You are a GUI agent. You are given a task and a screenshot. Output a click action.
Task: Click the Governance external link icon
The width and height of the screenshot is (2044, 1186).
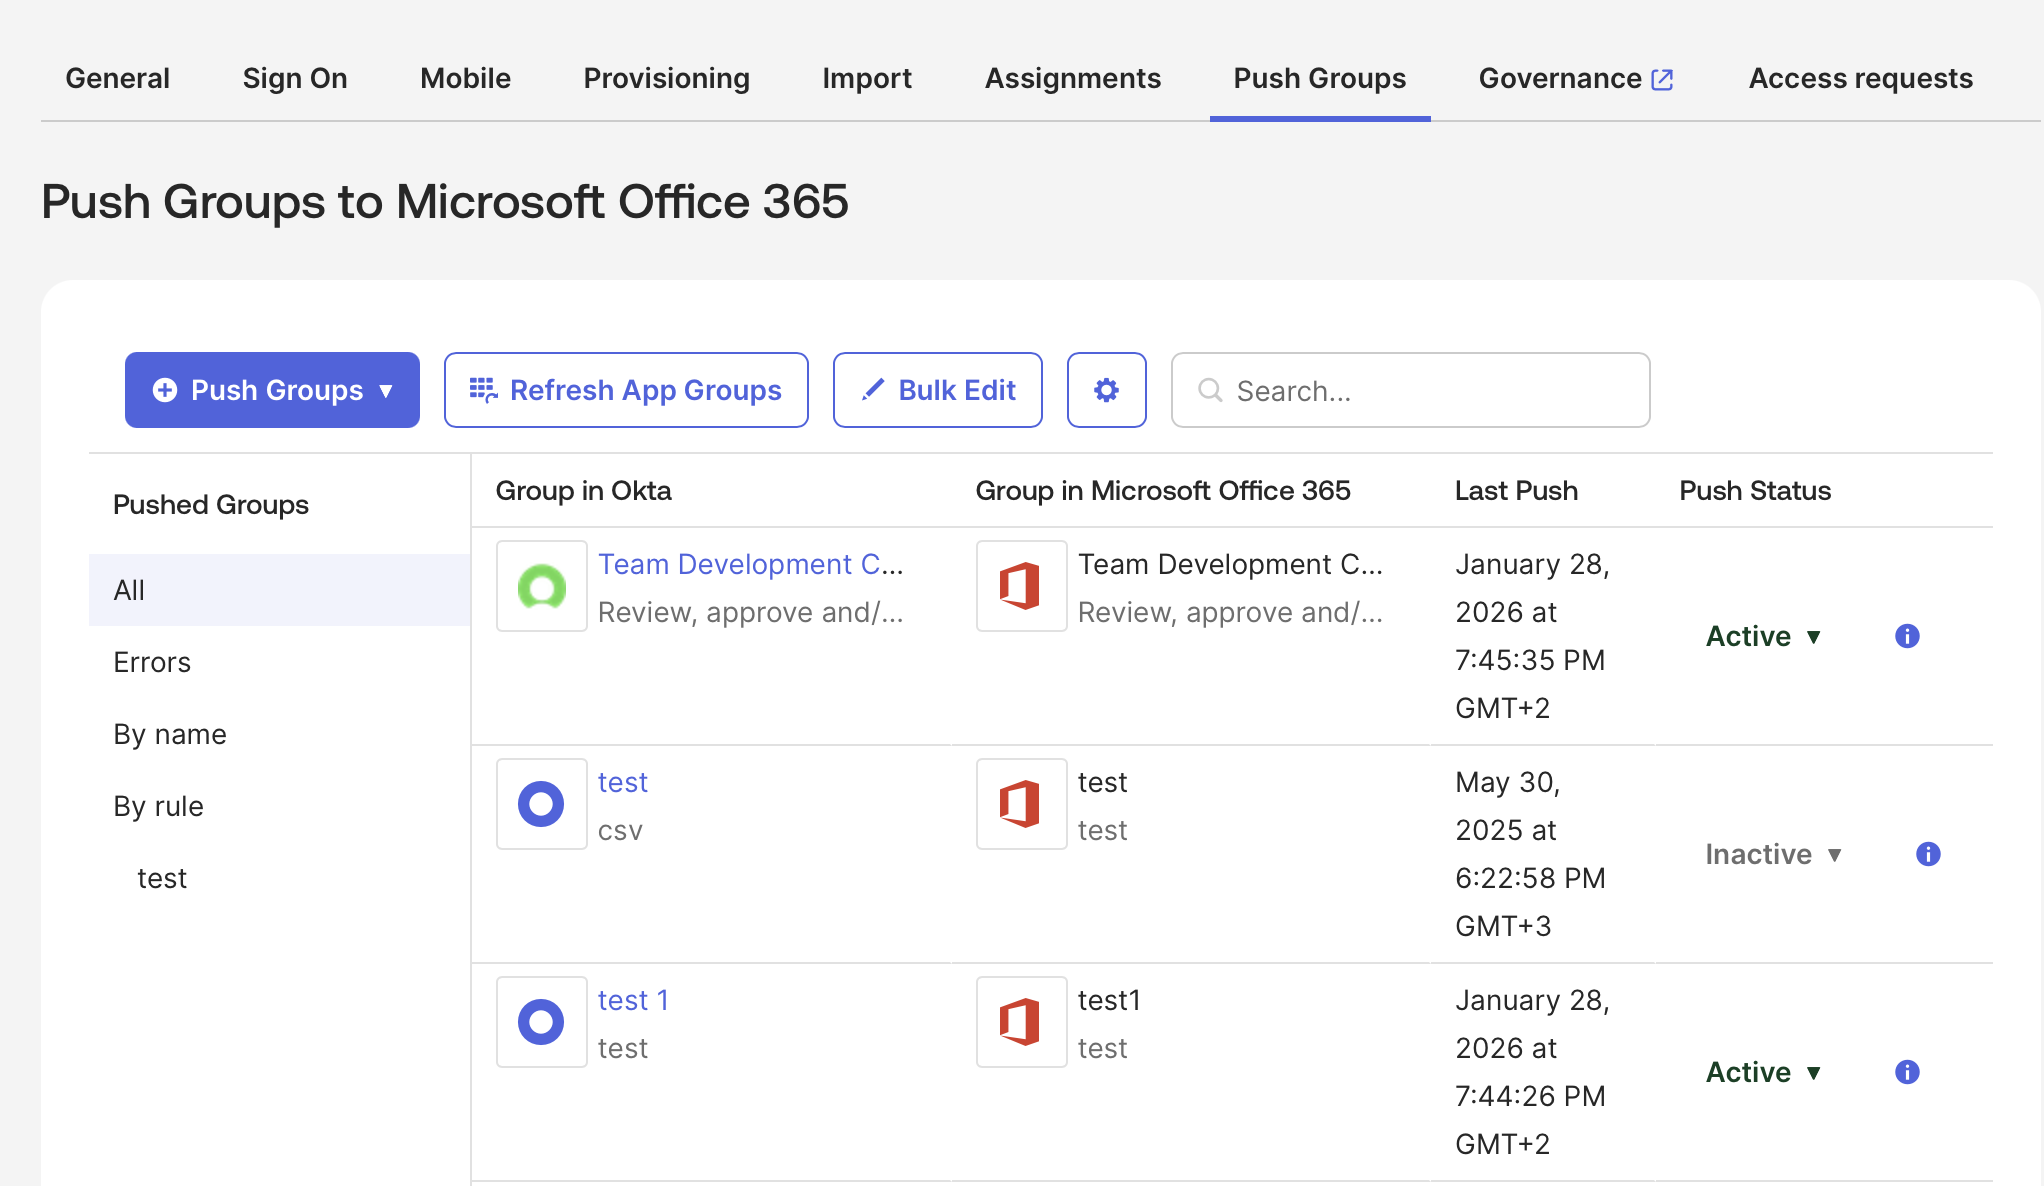click(x=1662, y=79)
